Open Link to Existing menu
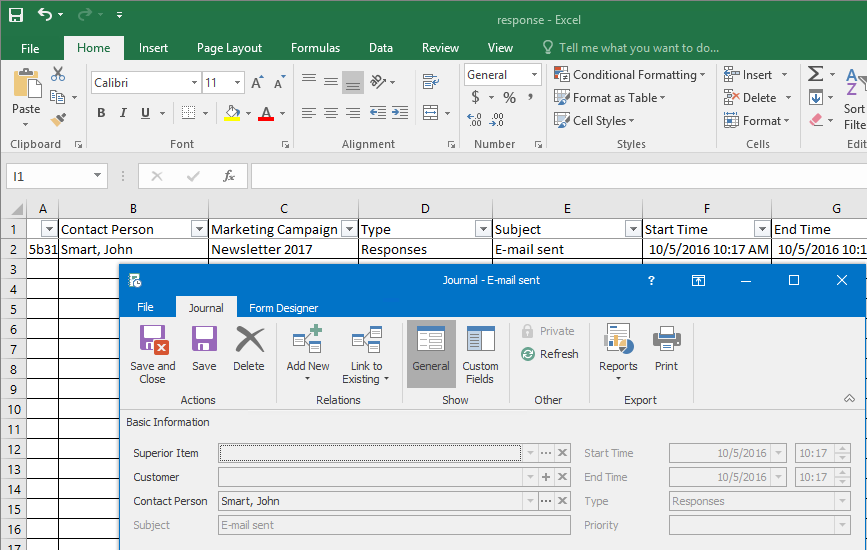Screen dimensions: 867x550 point(365,354)
